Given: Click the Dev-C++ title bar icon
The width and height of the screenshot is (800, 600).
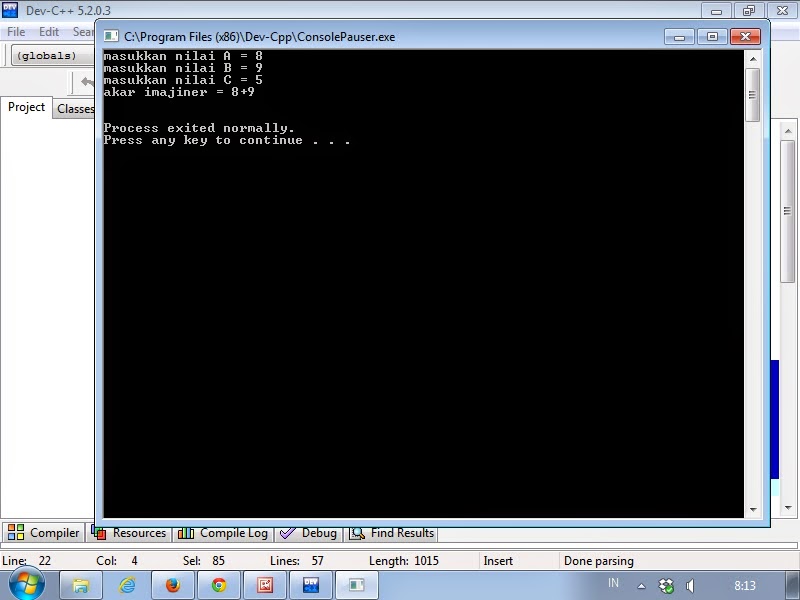Looking at the screenshot, I should [10, 10].
